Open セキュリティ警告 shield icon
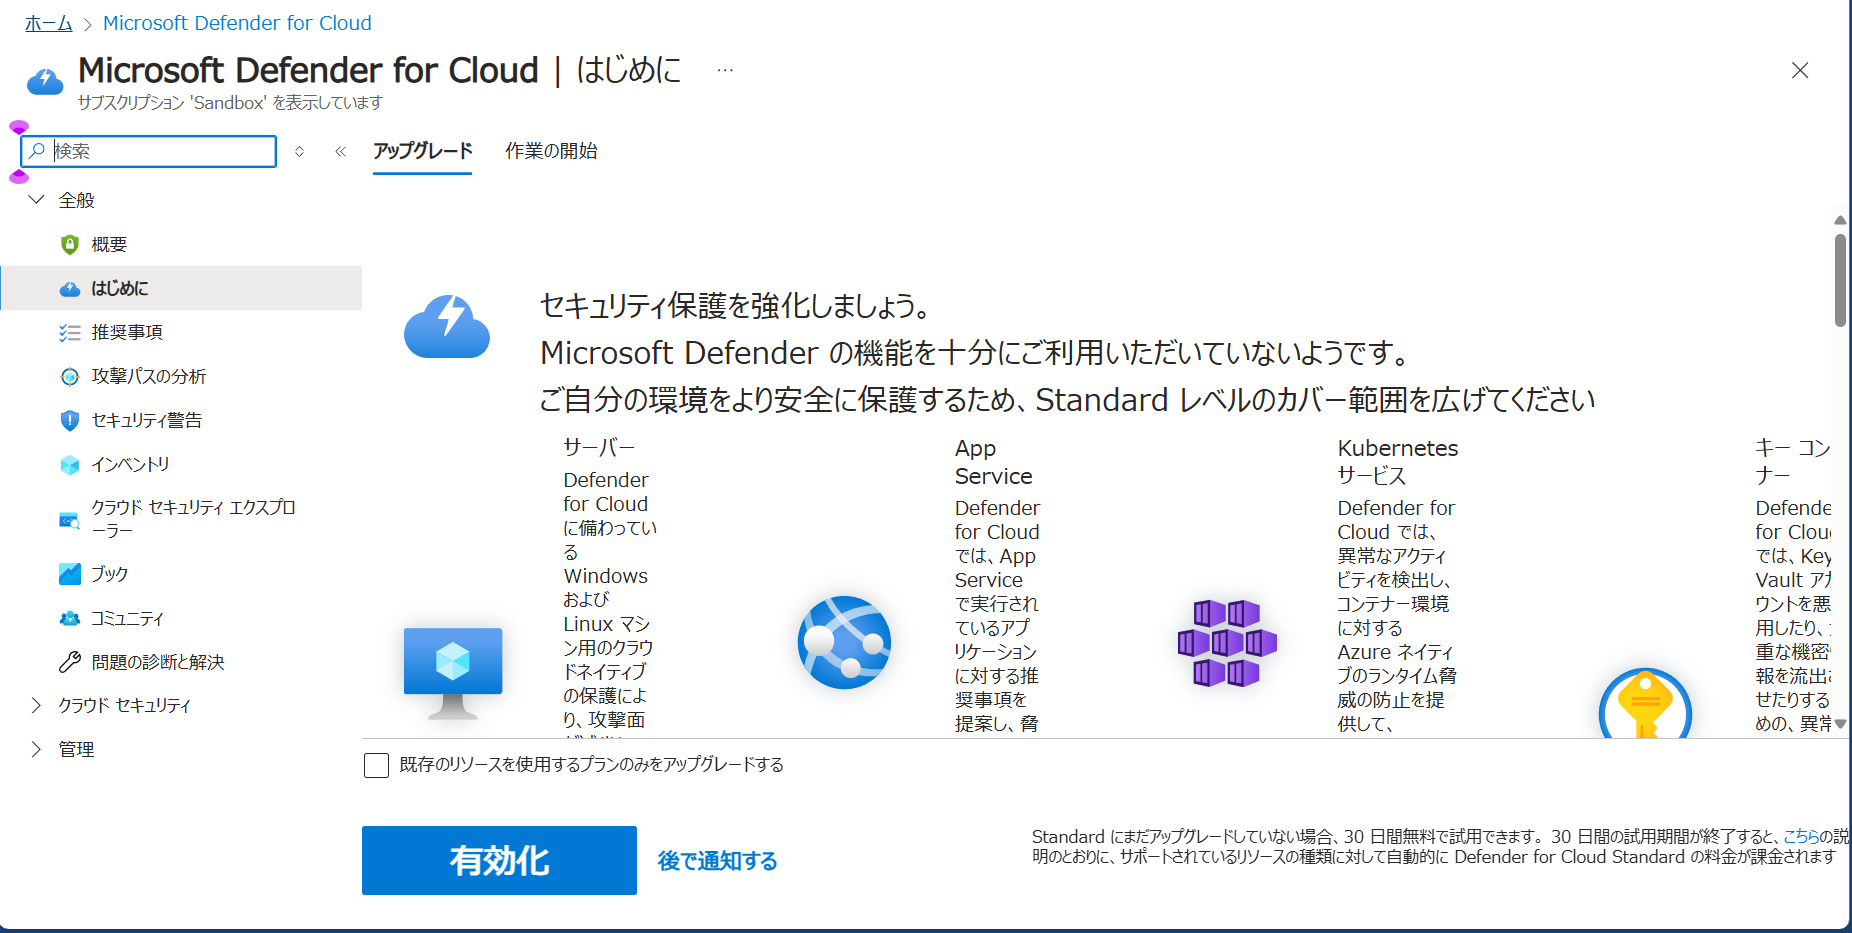Viewport: 1852px width, 933px height. click(69, 421)
